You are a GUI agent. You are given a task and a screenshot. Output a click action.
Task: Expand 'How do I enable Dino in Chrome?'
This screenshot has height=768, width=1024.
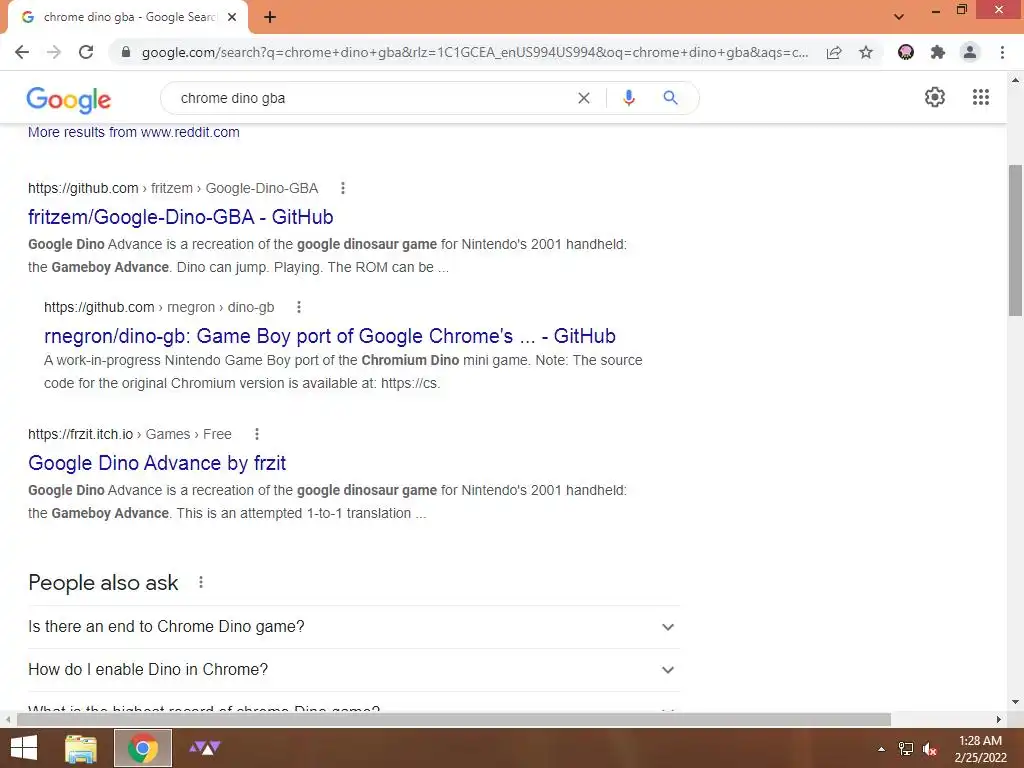(x=354, y=670)
